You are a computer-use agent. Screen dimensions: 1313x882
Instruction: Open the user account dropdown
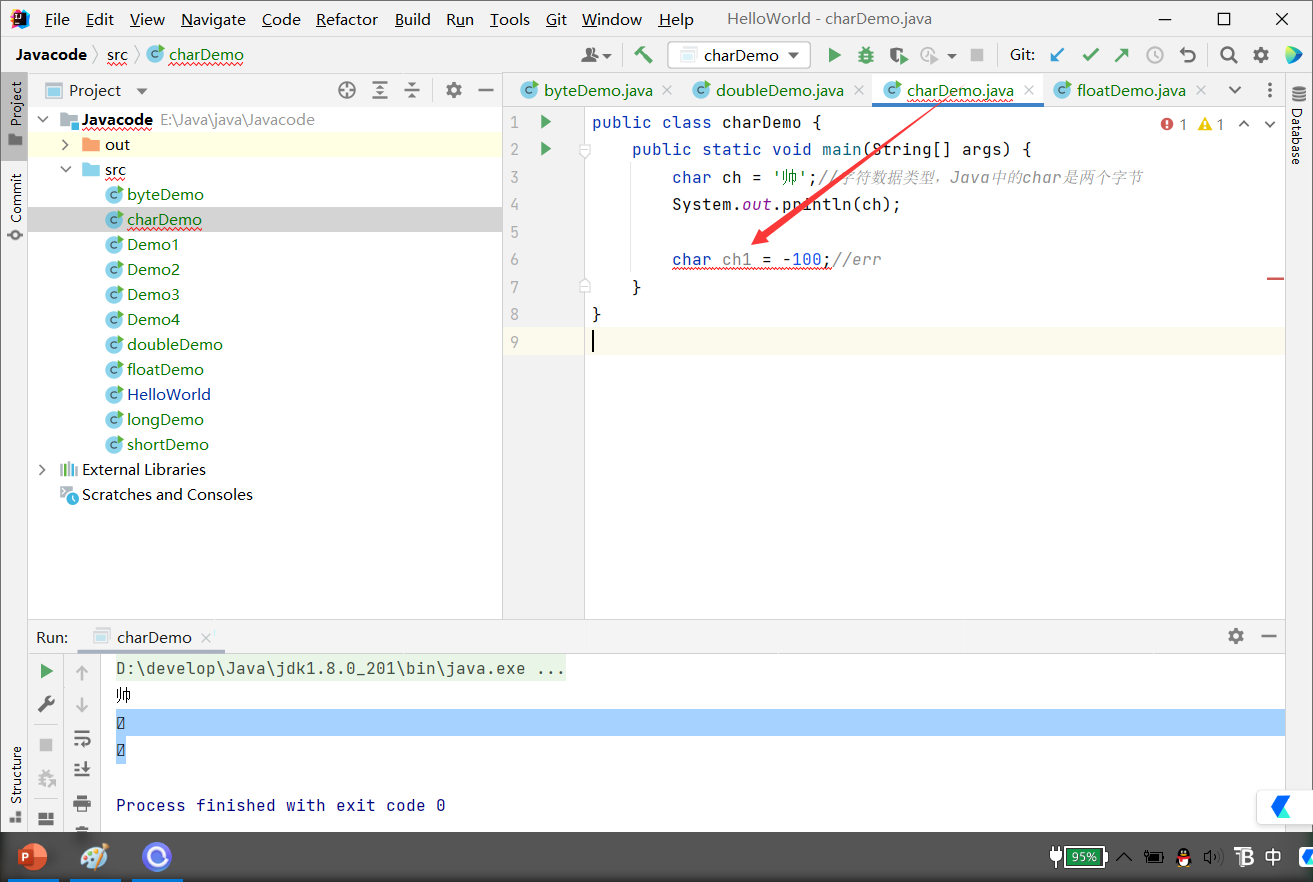597,55
